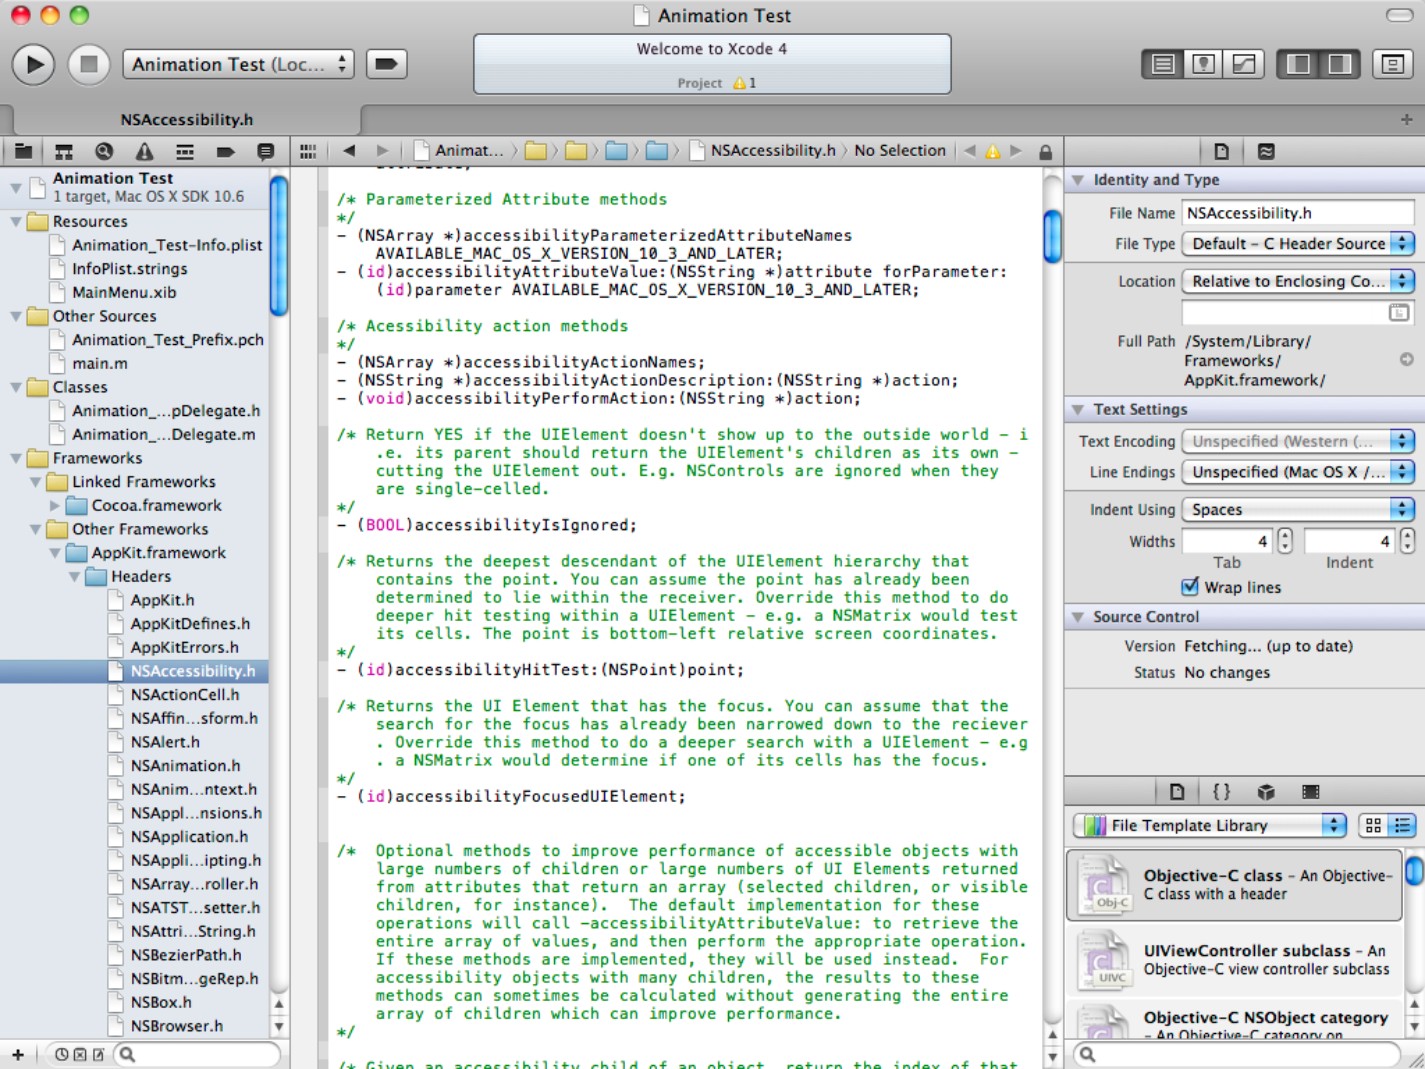1425x1069 pixels.
Task: Toggle the Wrap lines checkbox
Action: point(1190,587)
